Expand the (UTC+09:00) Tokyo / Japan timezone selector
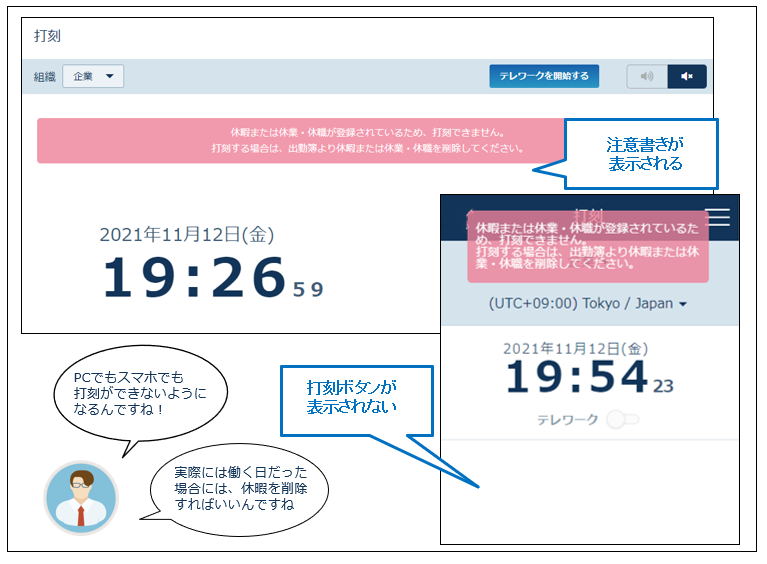 point(588,304)
